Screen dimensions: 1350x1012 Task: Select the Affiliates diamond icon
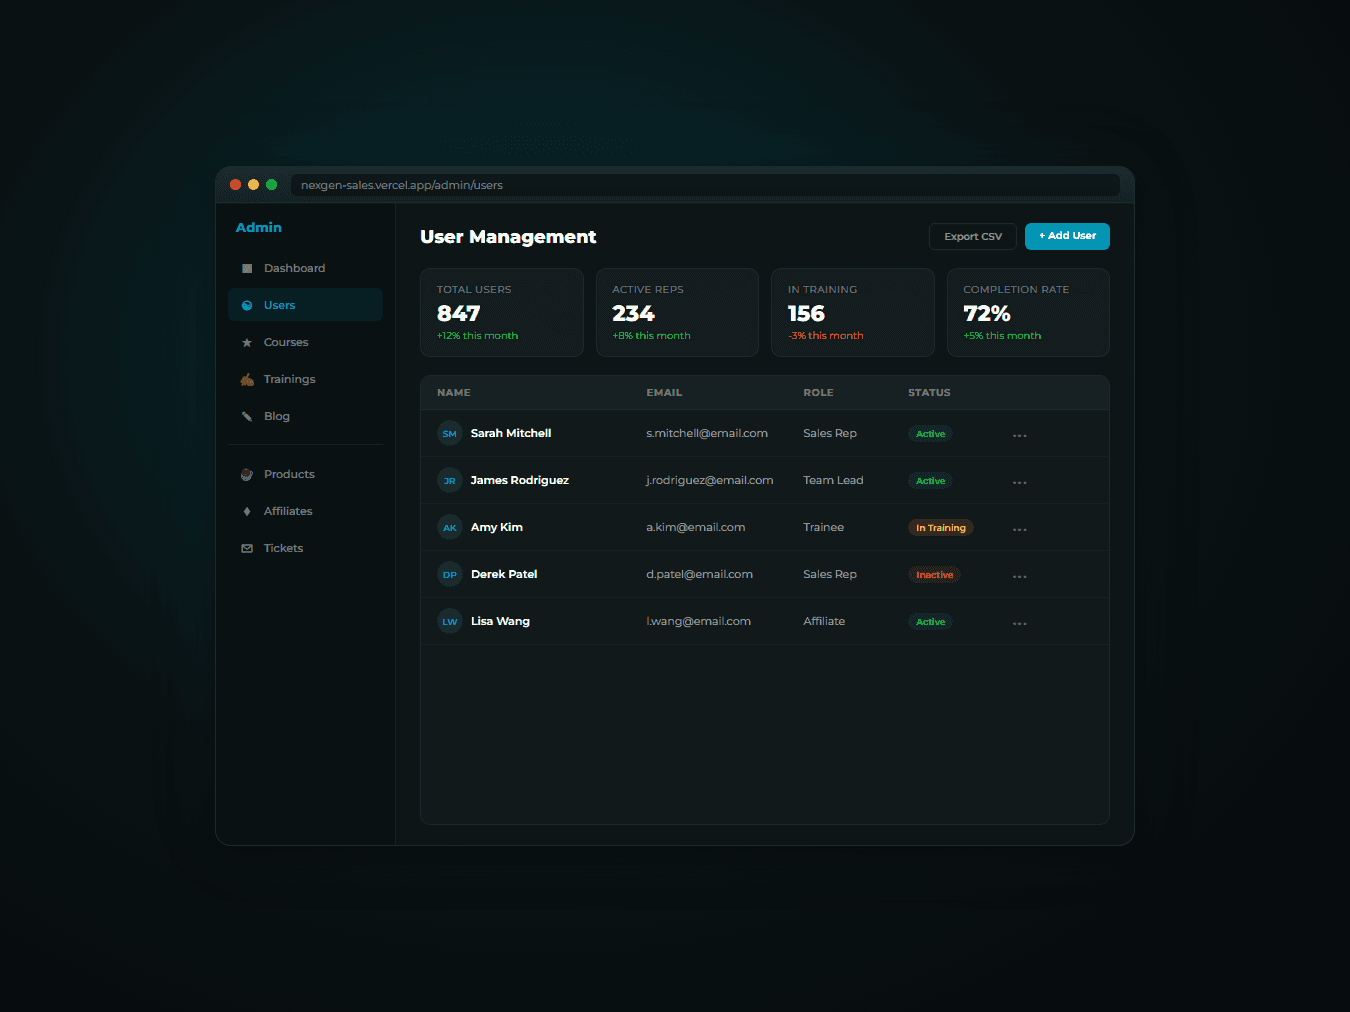246,511
